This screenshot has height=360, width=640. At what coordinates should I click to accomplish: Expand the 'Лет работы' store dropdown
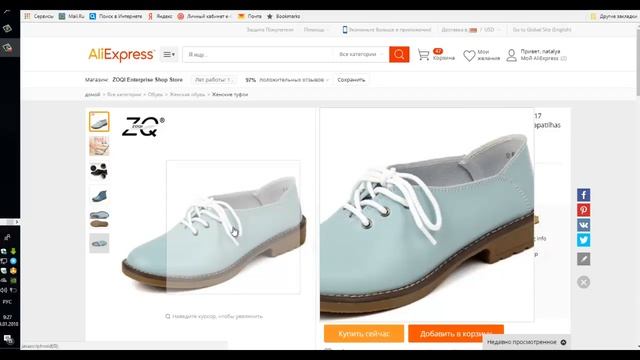[x=213, y=80]
